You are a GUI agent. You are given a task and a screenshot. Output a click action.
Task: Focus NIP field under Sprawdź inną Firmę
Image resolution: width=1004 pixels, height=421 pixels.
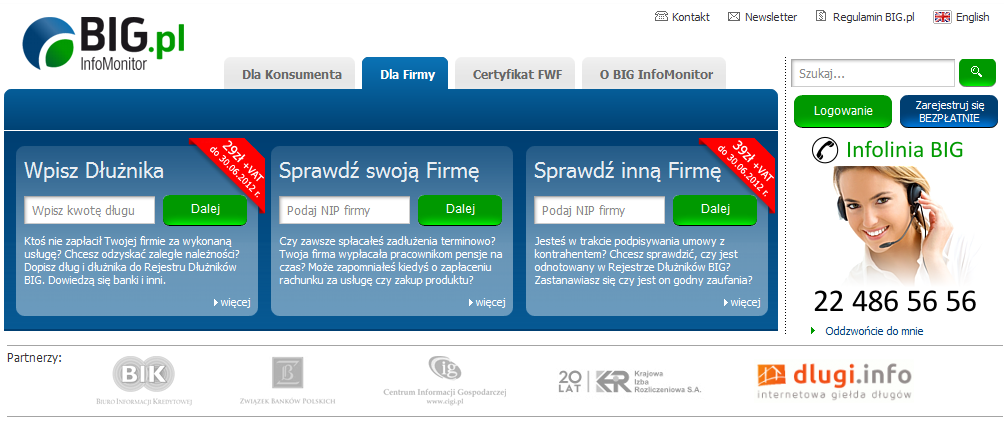599,210
